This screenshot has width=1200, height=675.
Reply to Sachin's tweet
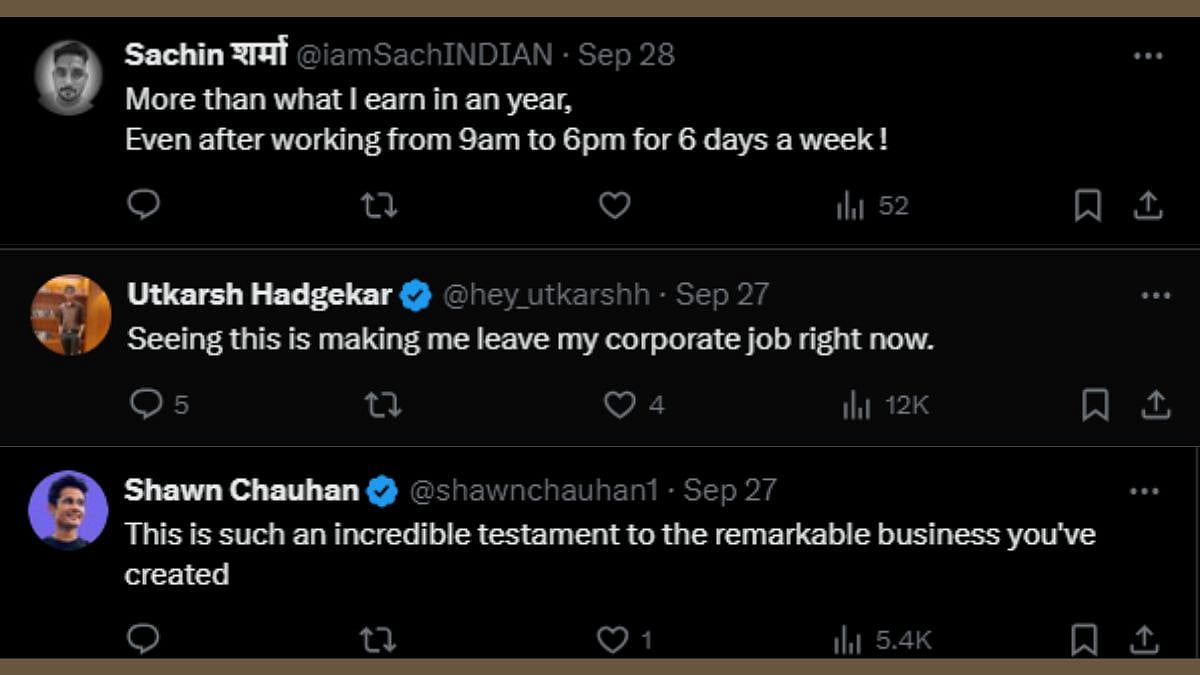[x=144, y=205]
